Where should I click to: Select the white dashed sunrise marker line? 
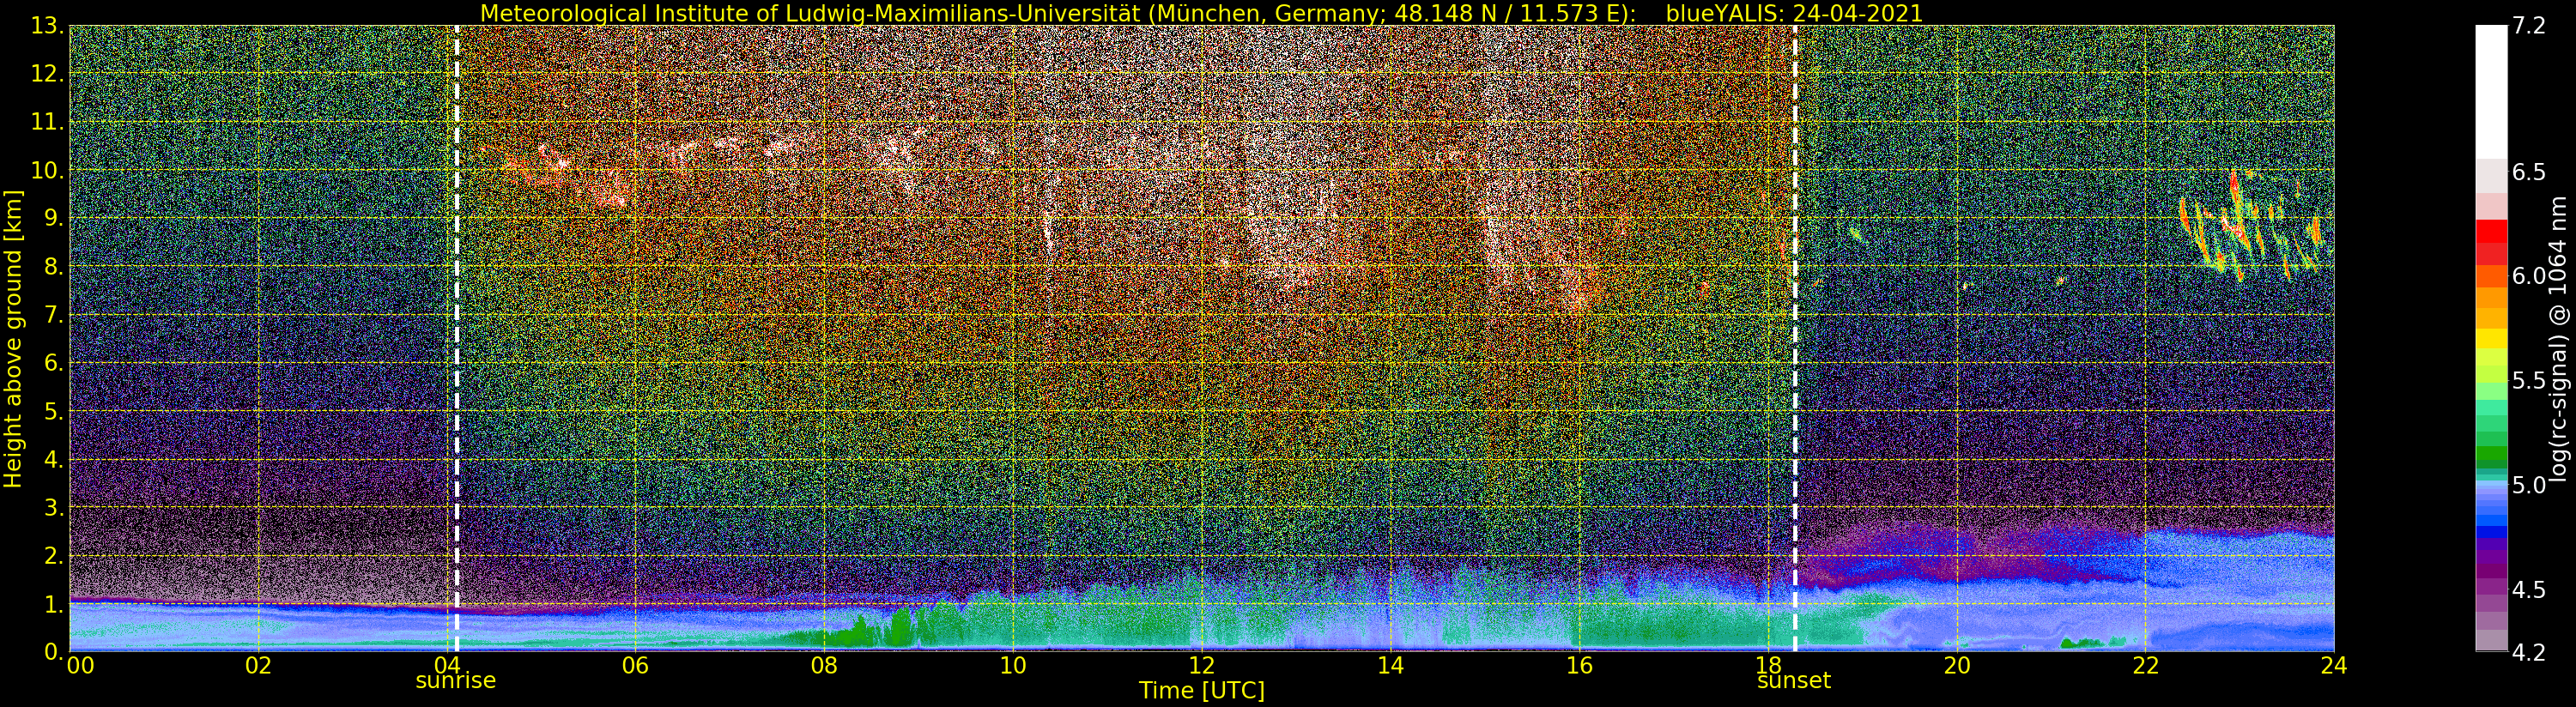[457, 338]
